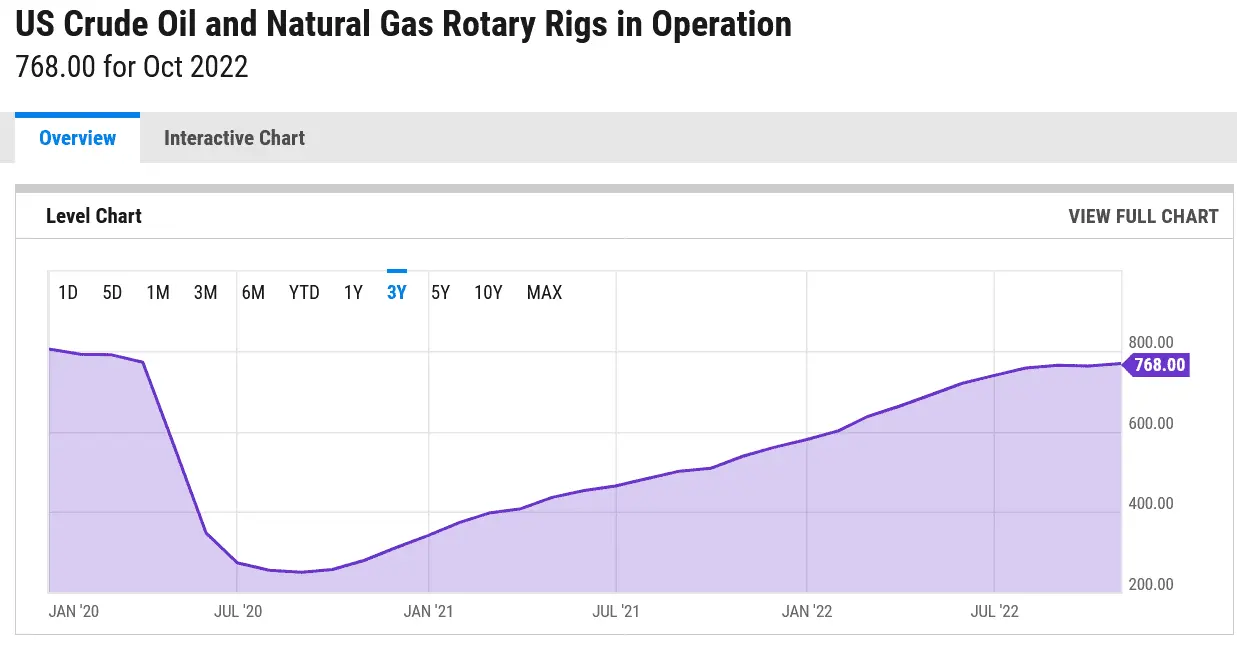This screenshot has height=660, width=1237.
Task: Click the VIEW FULL CHART link
Action: coord(1143,216)
